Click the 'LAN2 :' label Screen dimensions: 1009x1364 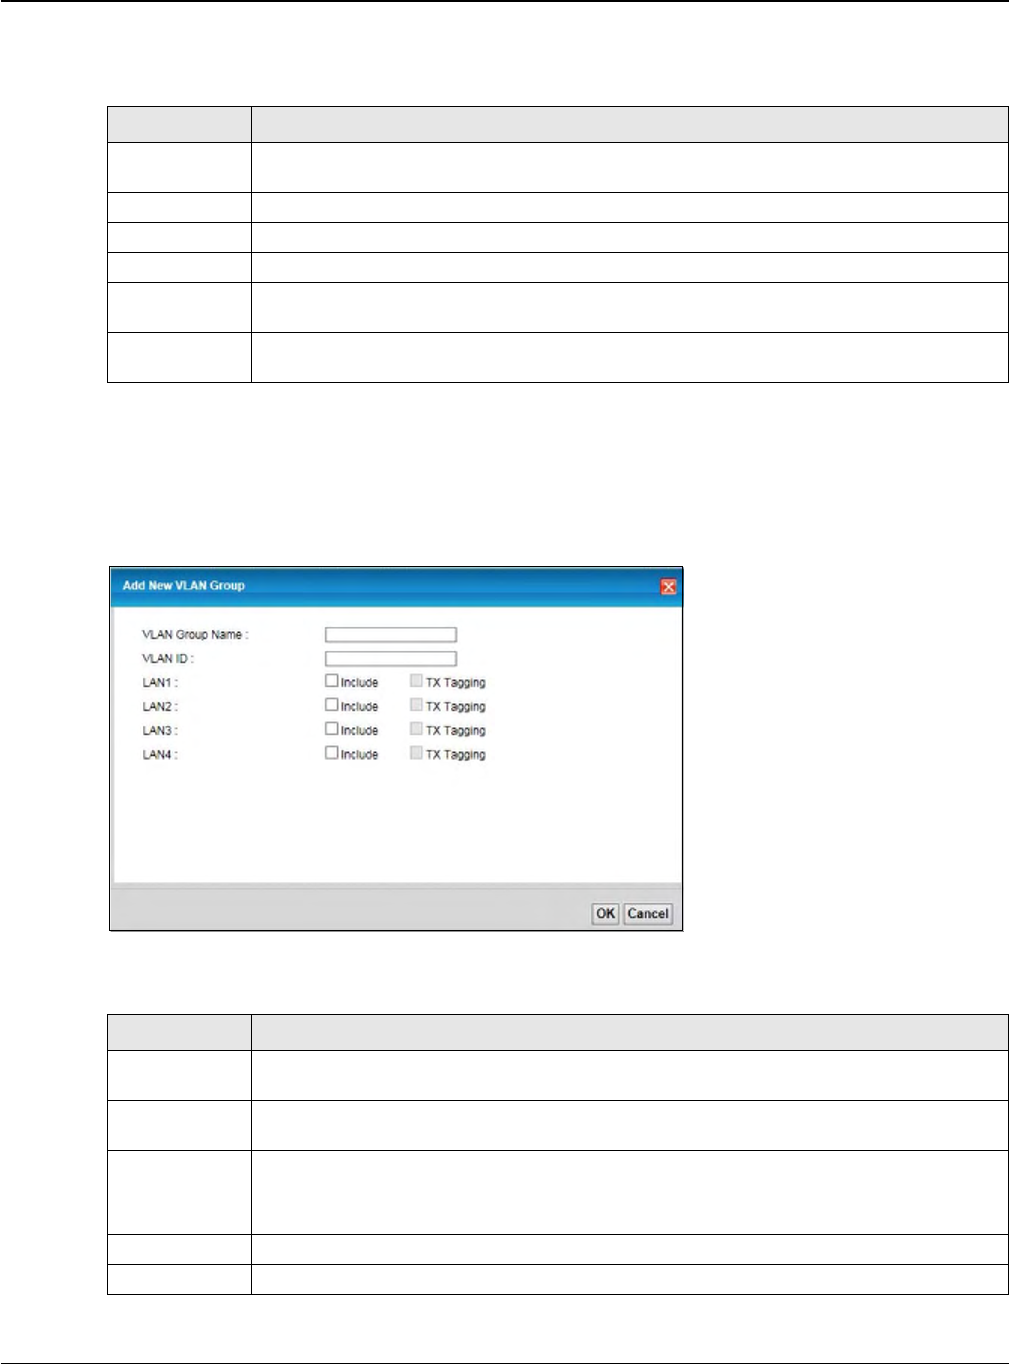point(160,707)
